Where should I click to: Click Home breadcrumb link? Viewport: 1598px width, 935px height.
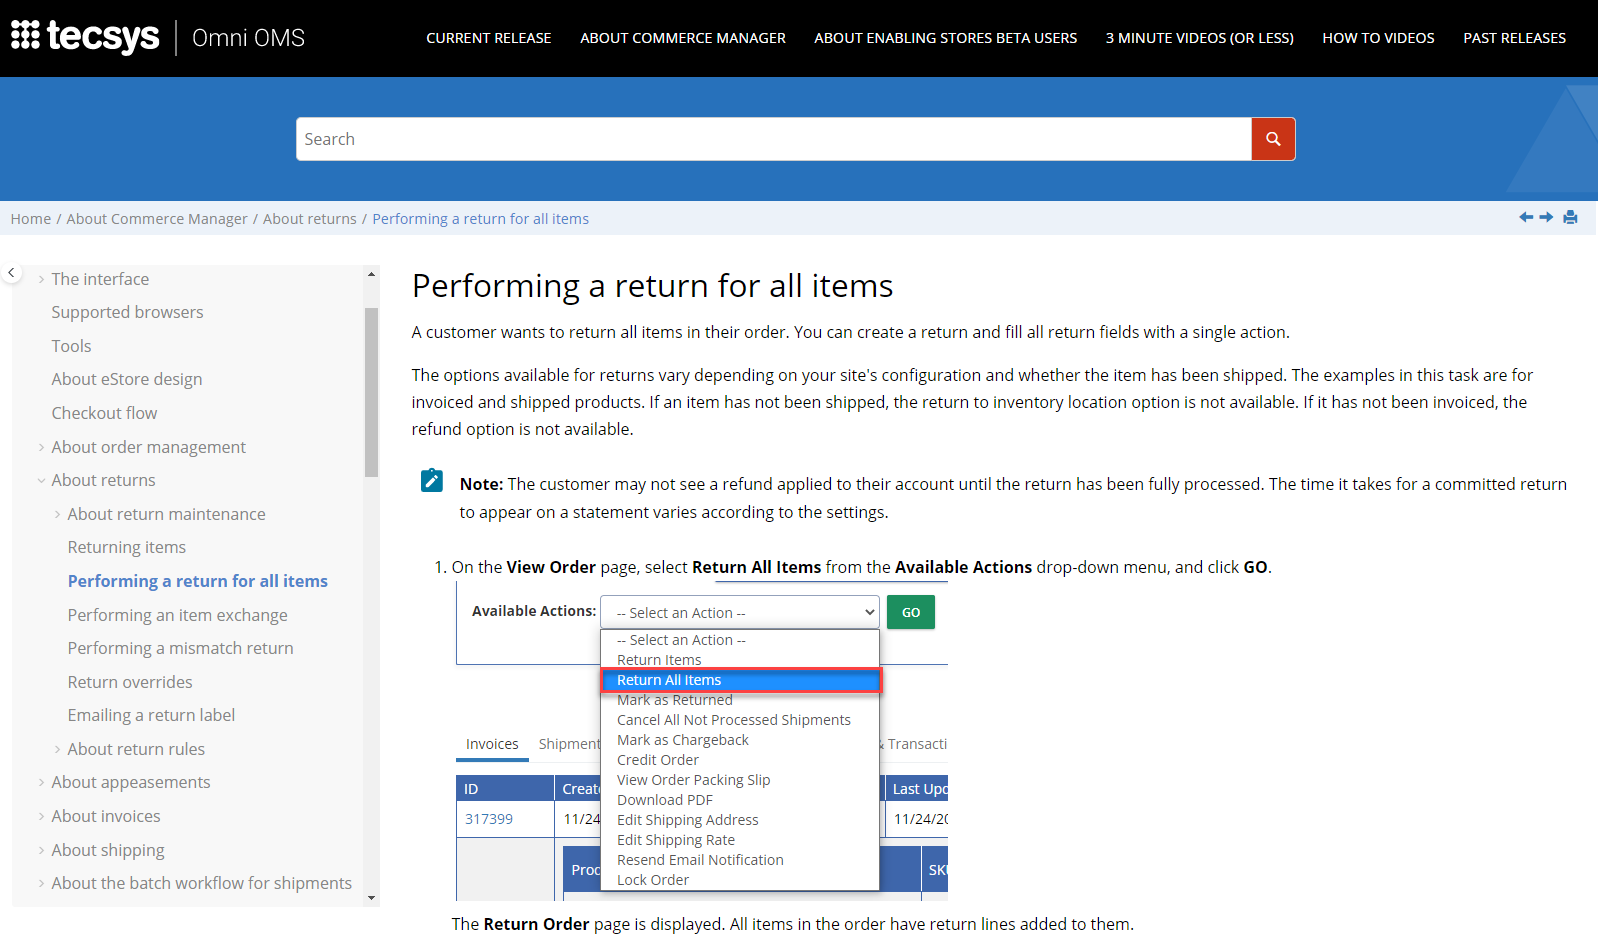tap(31, 219)
